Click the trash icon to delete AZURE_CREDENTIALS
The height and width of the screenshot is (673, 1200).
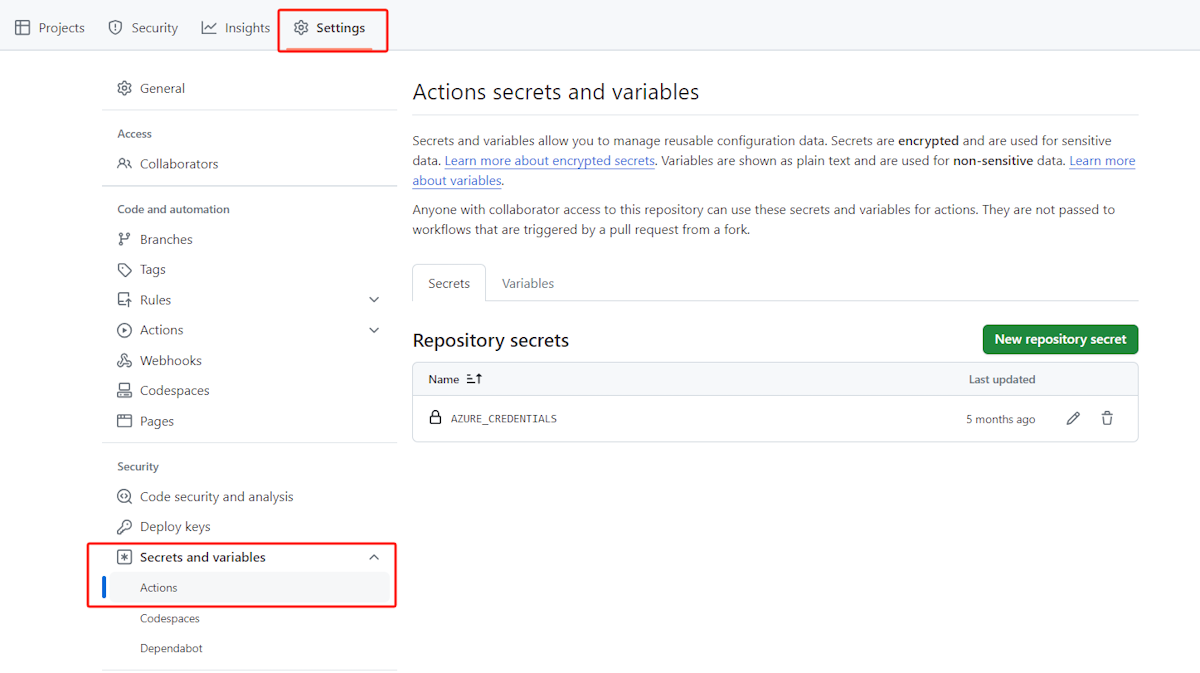[x=1107, y=418]
